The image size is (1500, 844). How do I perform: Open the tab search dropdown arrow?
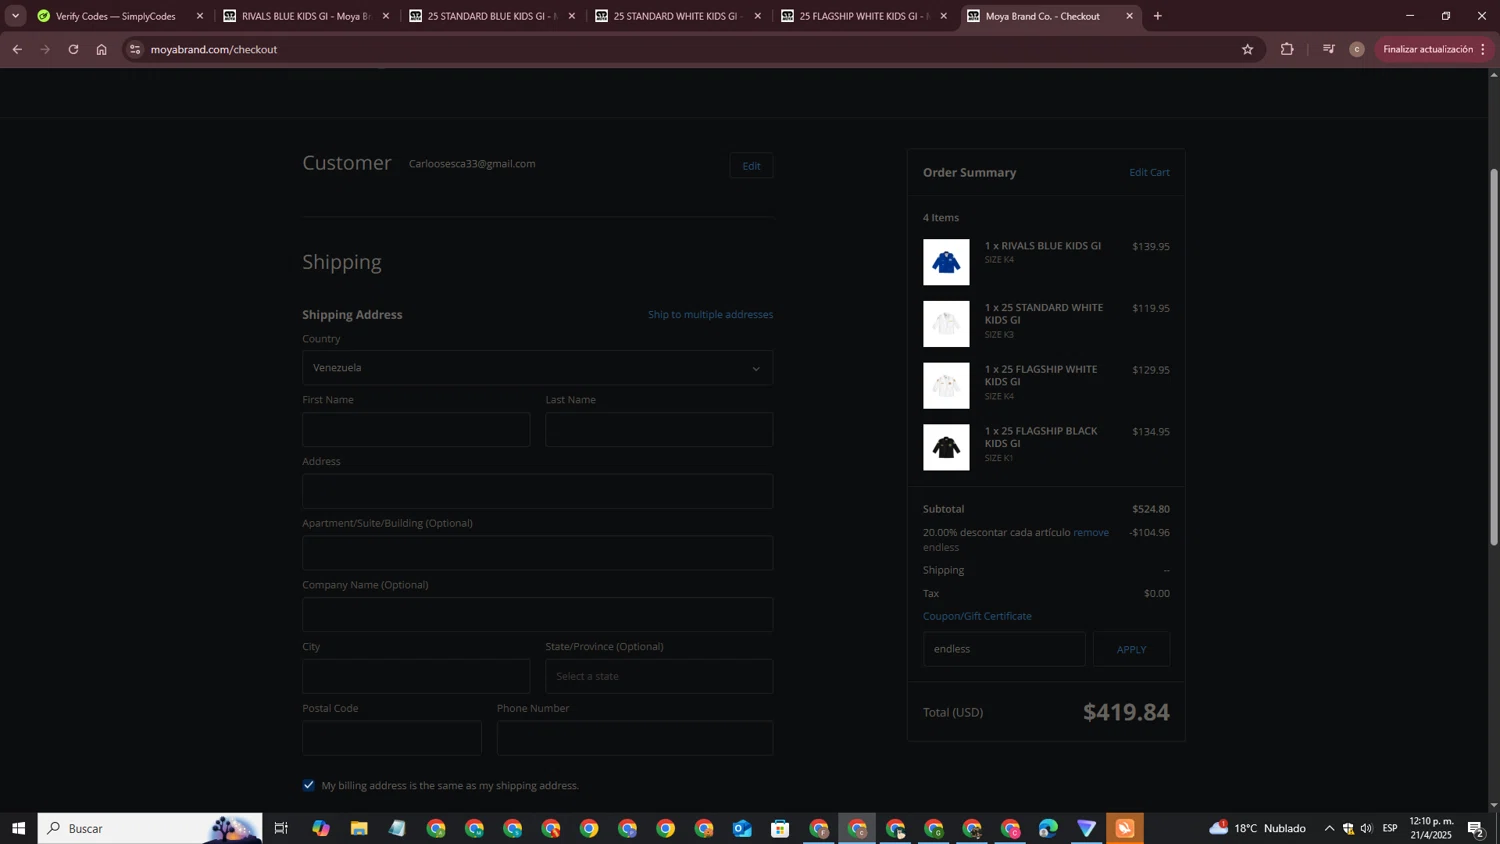coord(15,16)
